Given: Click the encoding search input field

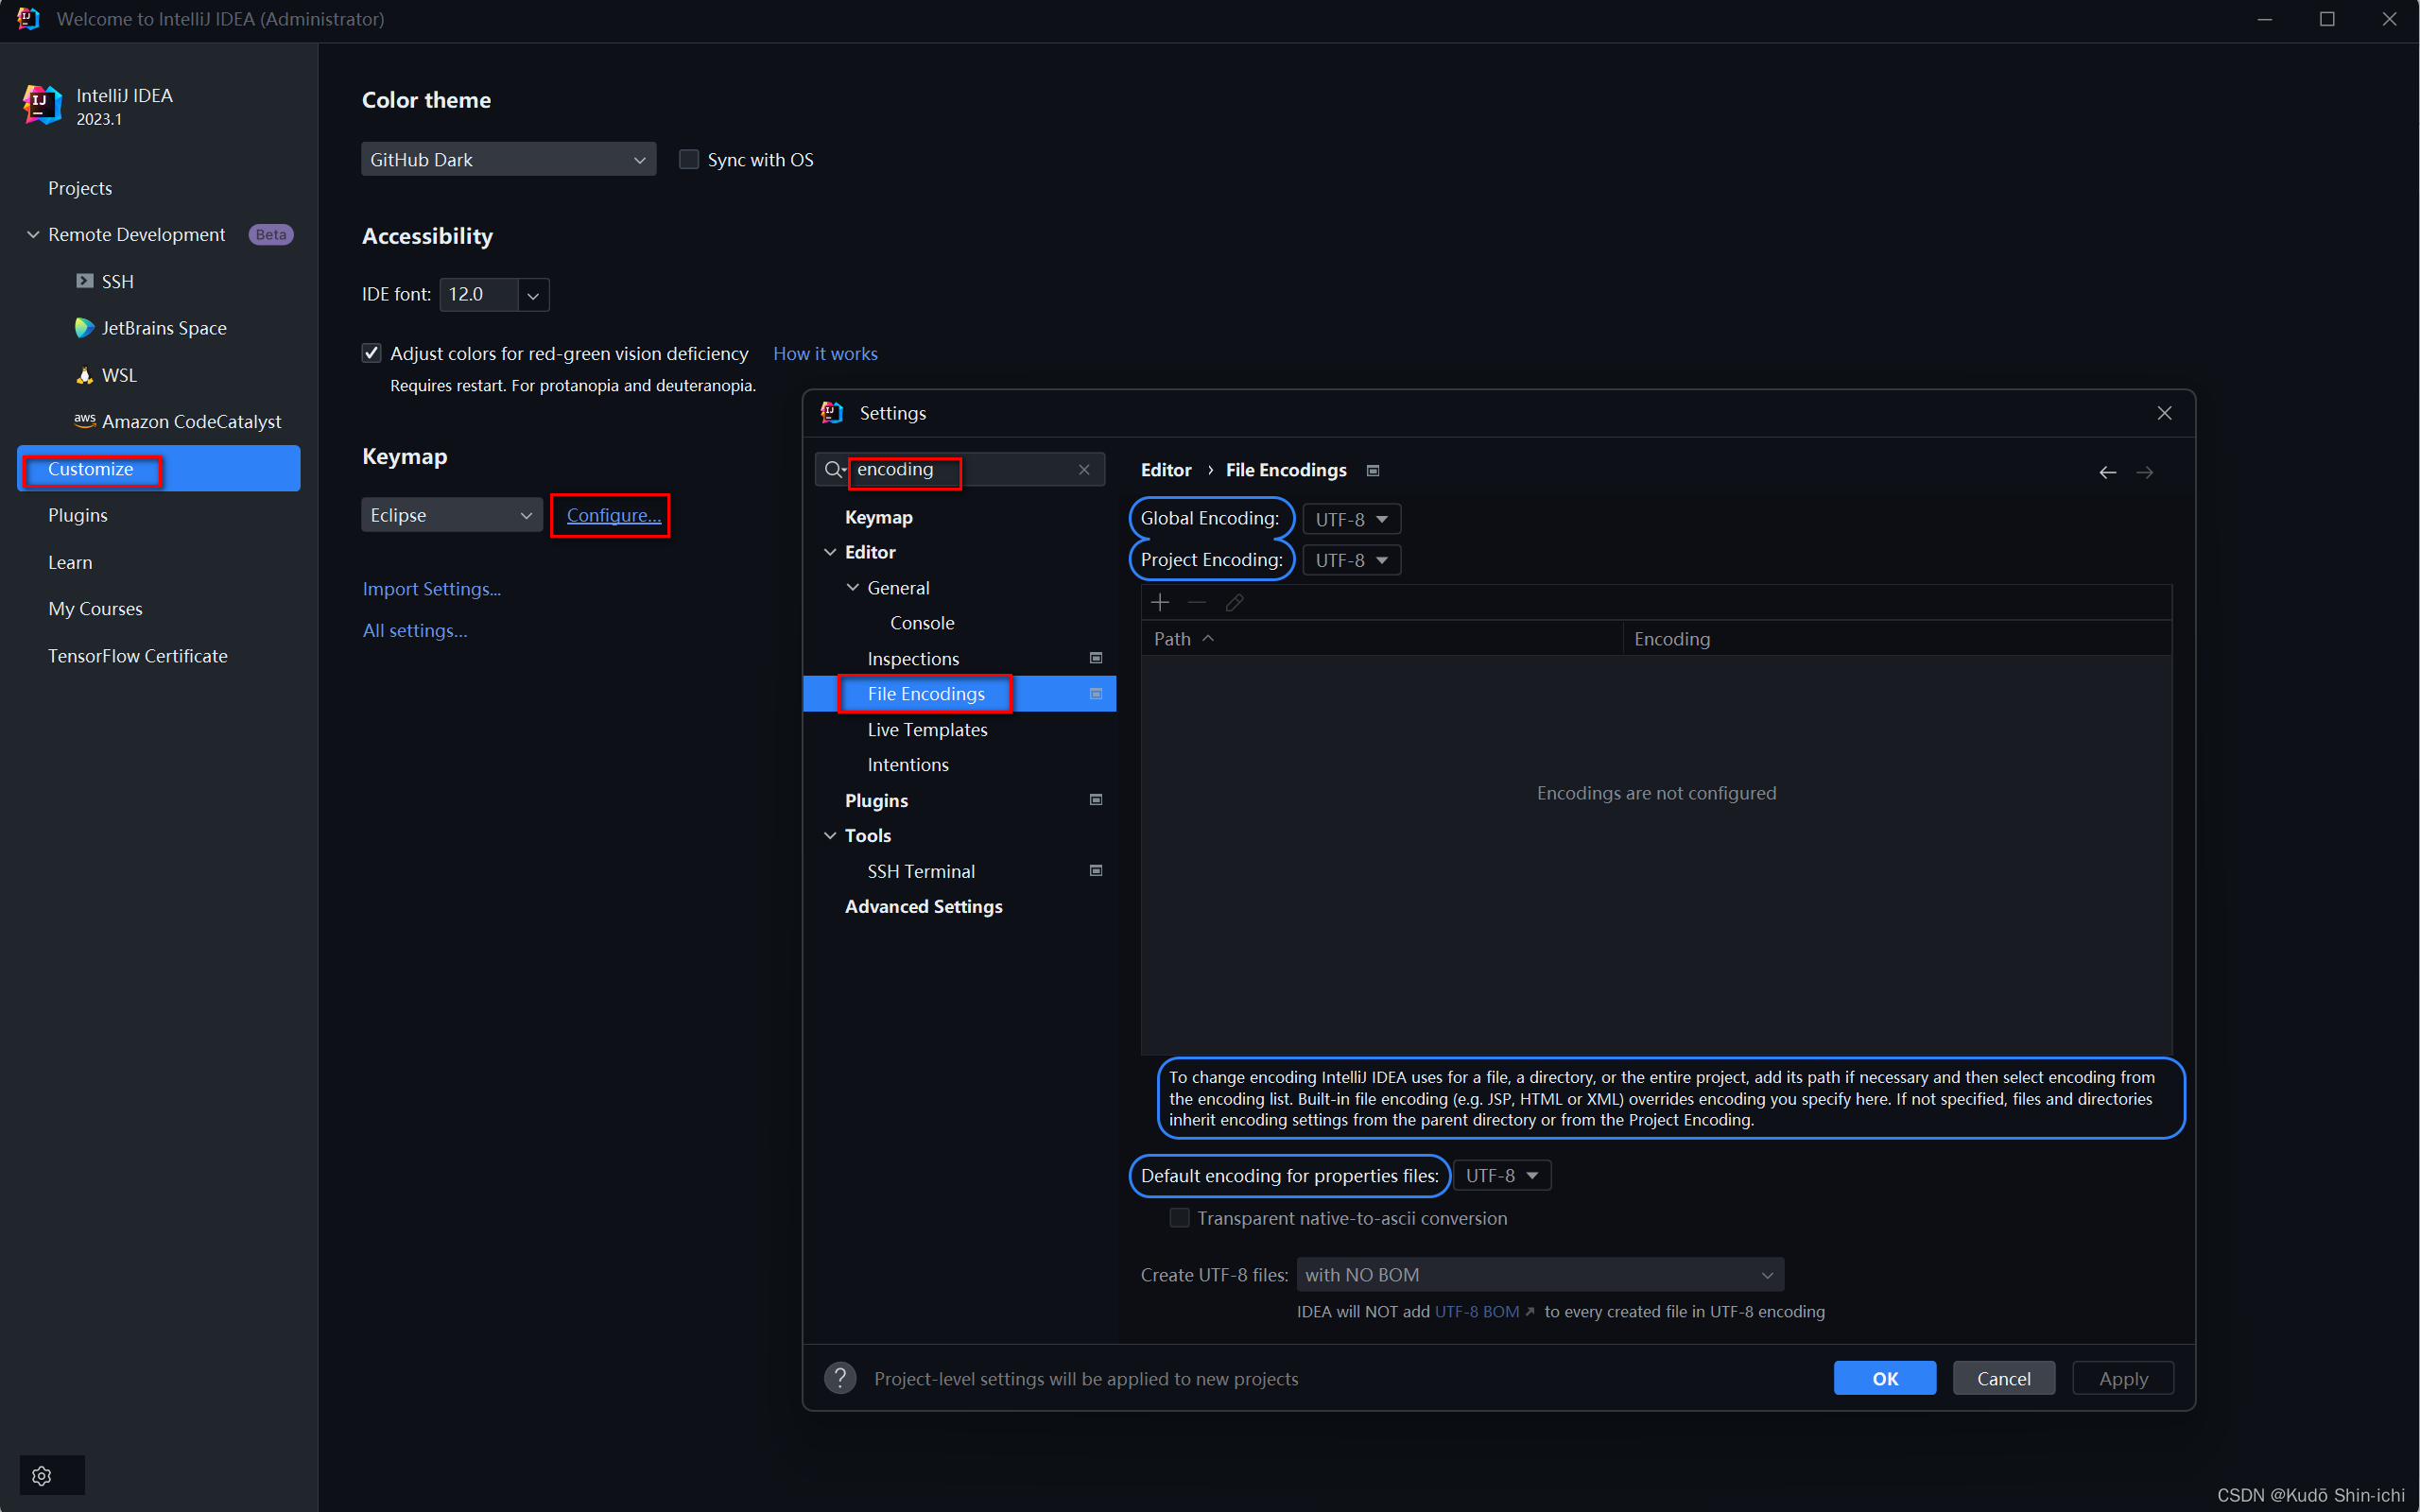Looking at the screenshot, I should [960, 470].
